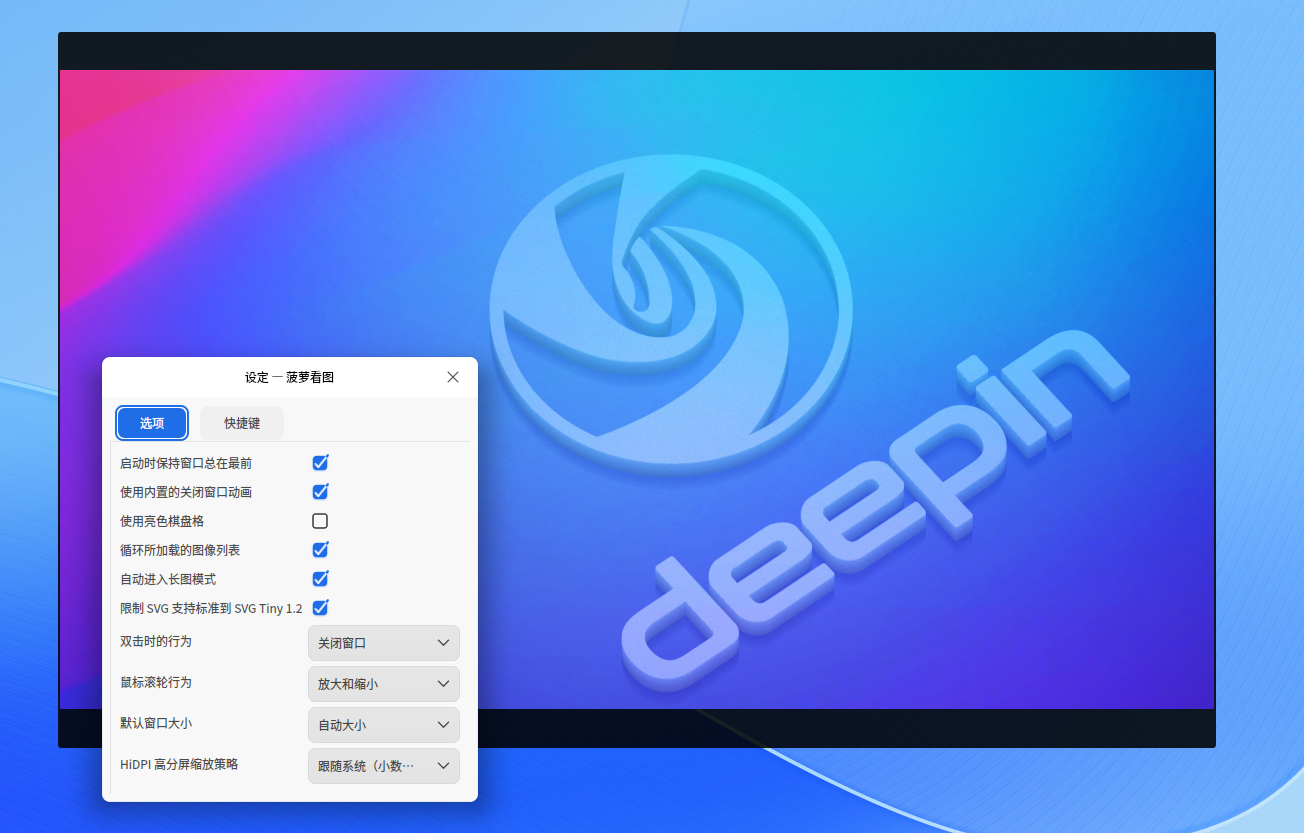1304x833 pixels.
Task: Uncheck 使用内置的关闭窗口动画
Action: (320, 492)
